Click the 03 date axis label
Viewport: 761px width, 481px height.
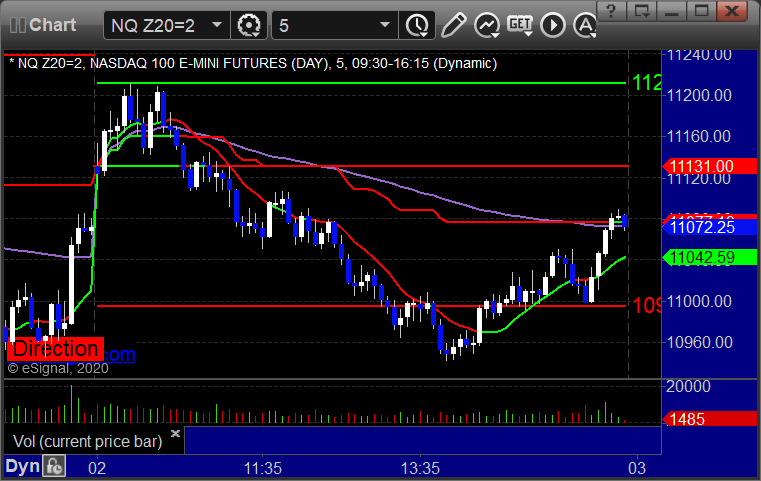pyautogui.click(x=637, y=468)
